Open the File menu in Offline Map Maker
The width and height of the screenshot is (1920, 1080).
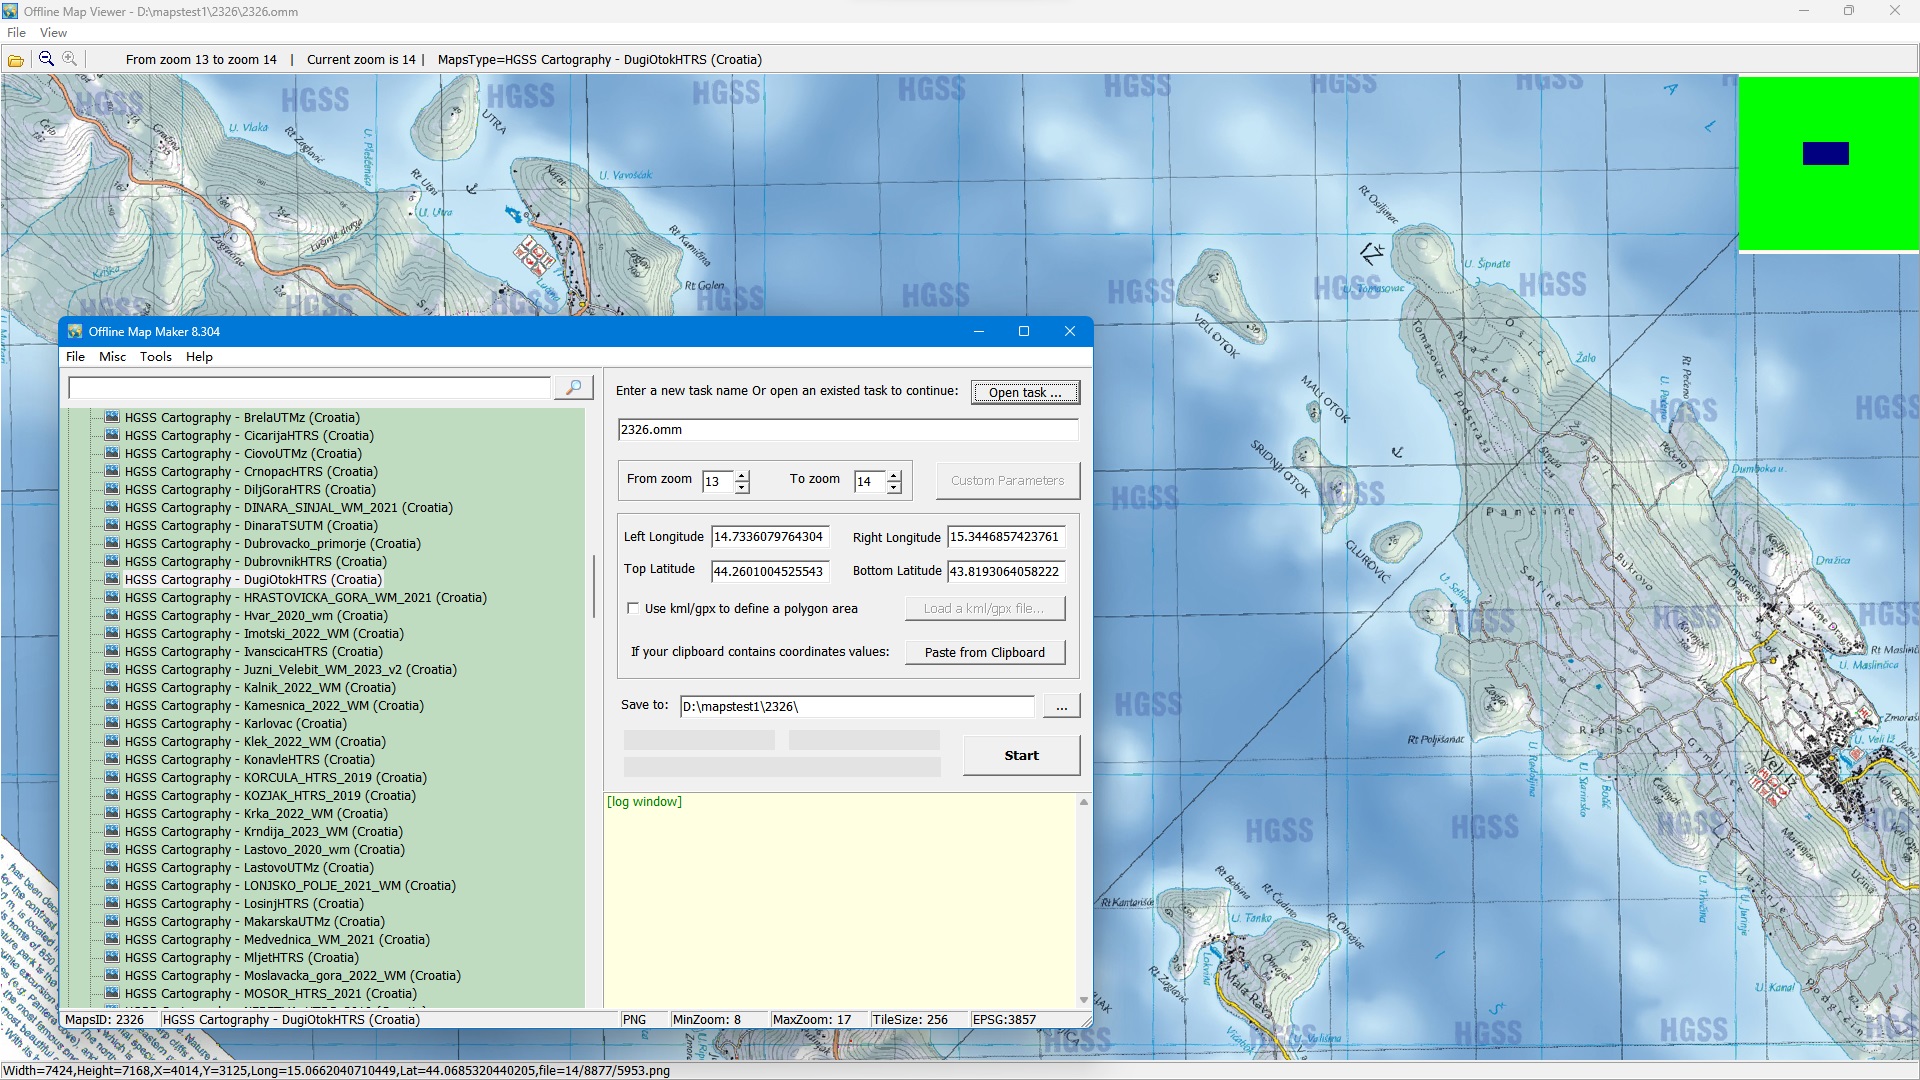click(x=75, y=357)
